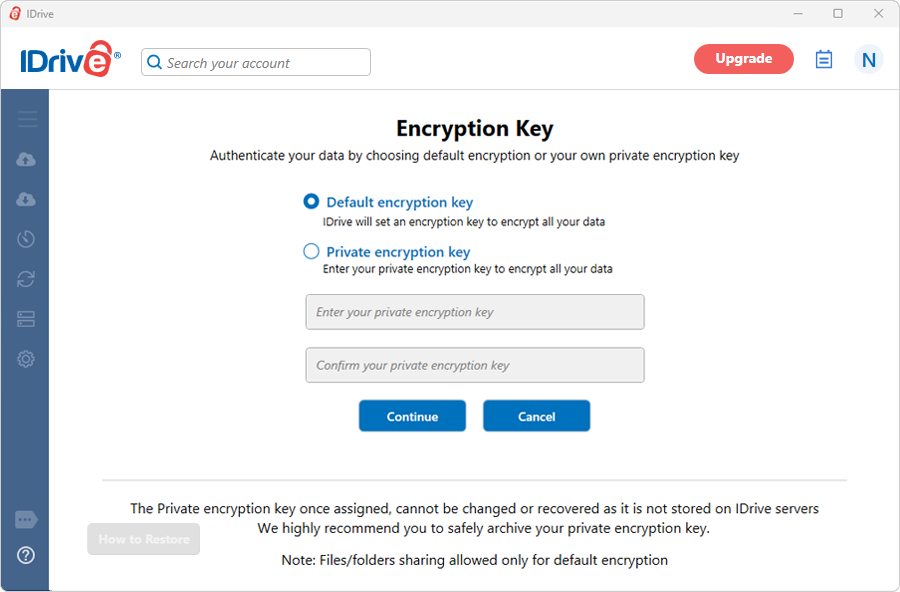Open the Sync arrows icon

(x=26, y=279)
